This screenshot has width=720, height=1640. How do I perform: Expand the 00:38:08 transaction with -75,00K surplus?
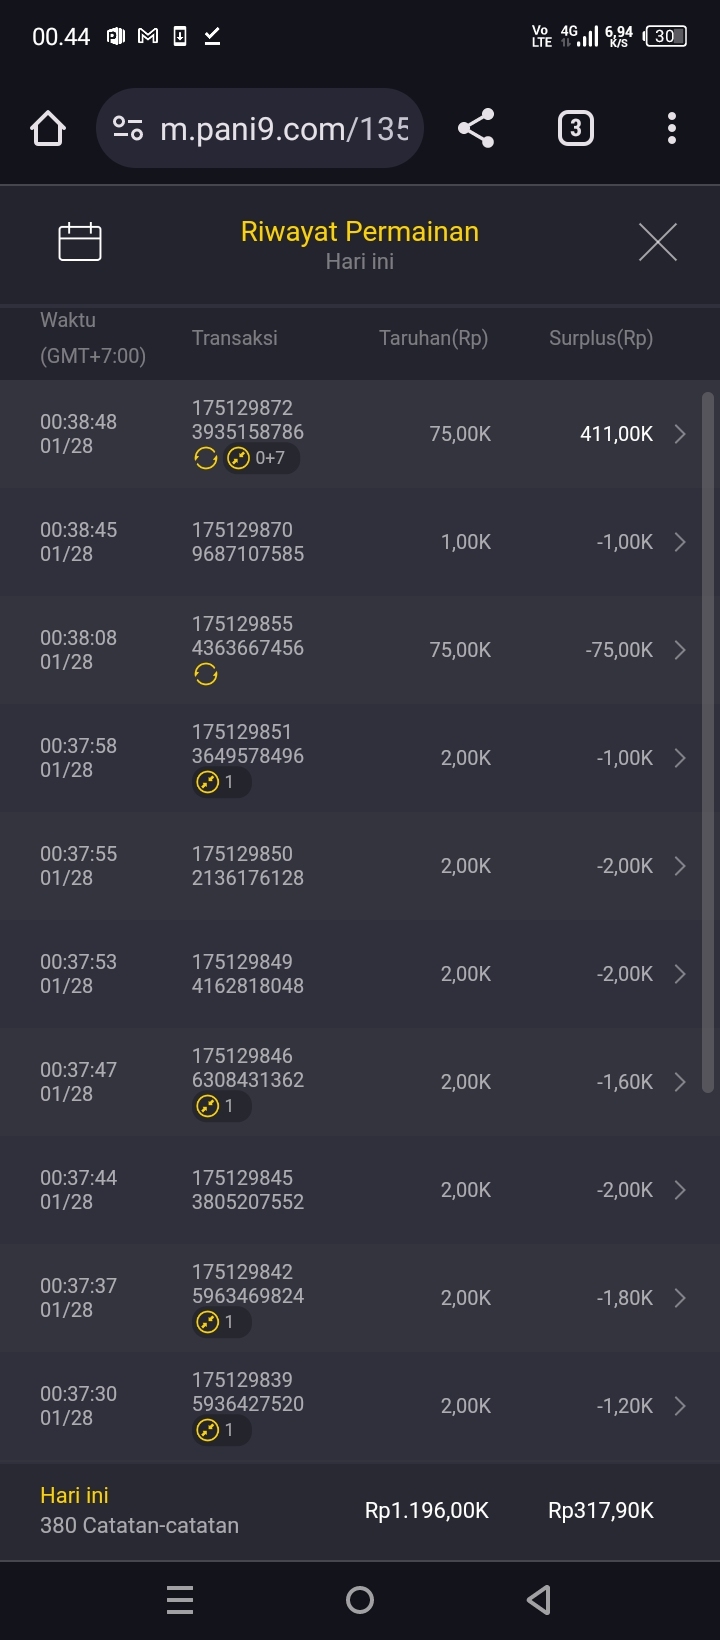[680, 650]
